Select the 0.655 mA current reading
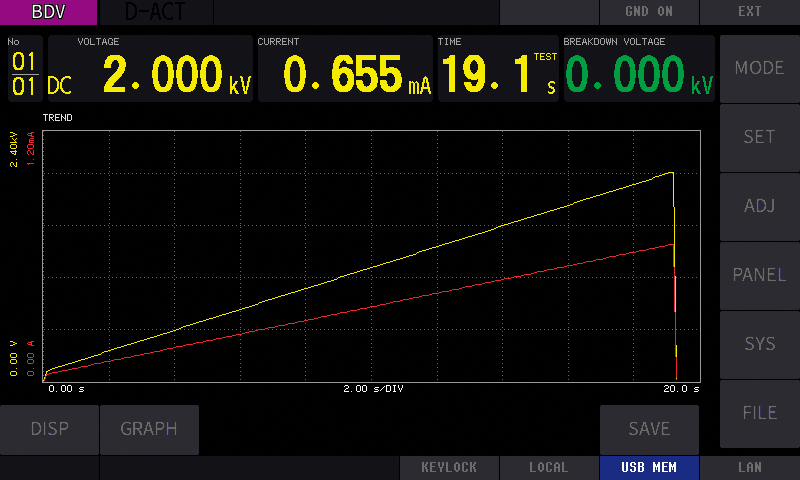 (357, 75)
